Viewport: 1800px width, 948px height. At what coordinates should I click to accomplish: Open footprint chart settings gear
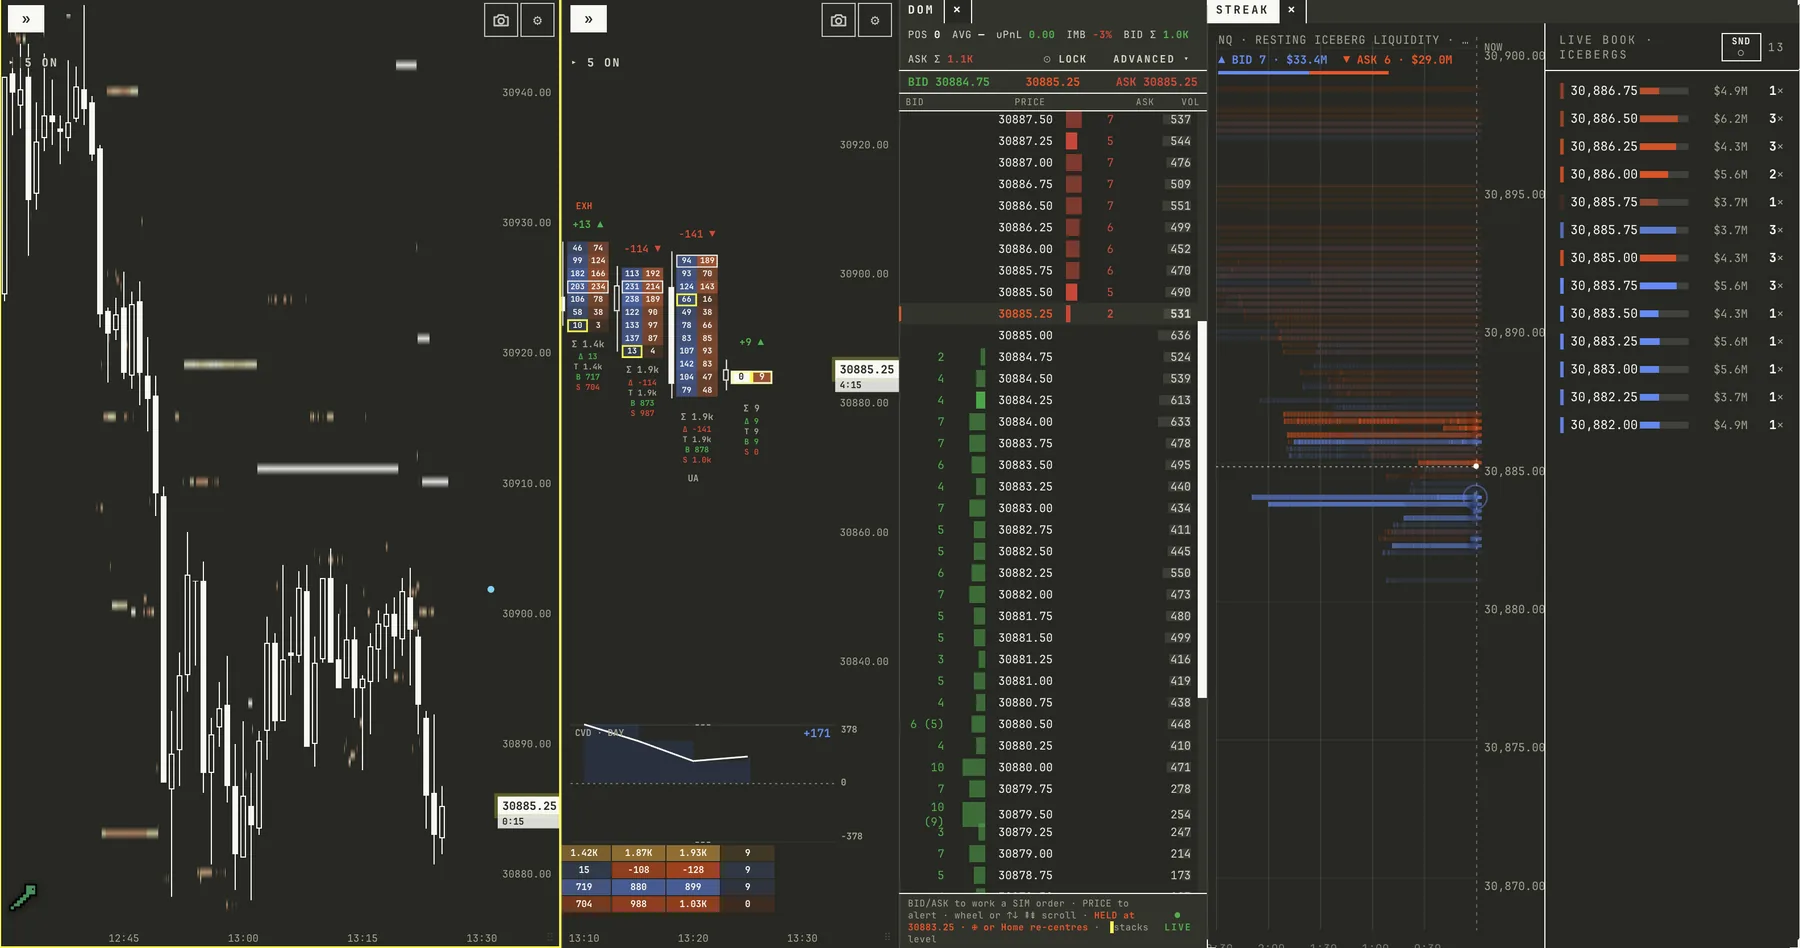[875, 20]
